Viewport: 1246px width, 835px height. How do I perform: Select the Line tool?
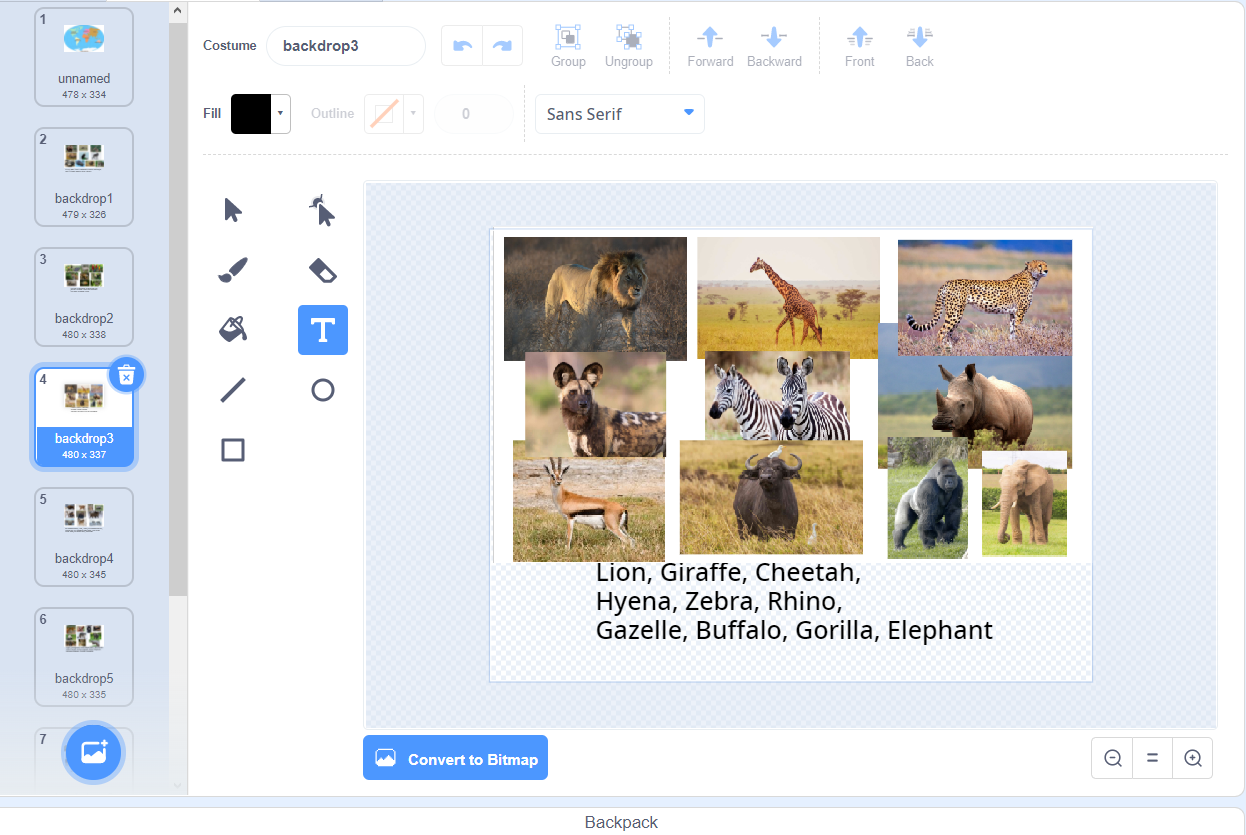(x=233, y=390)
